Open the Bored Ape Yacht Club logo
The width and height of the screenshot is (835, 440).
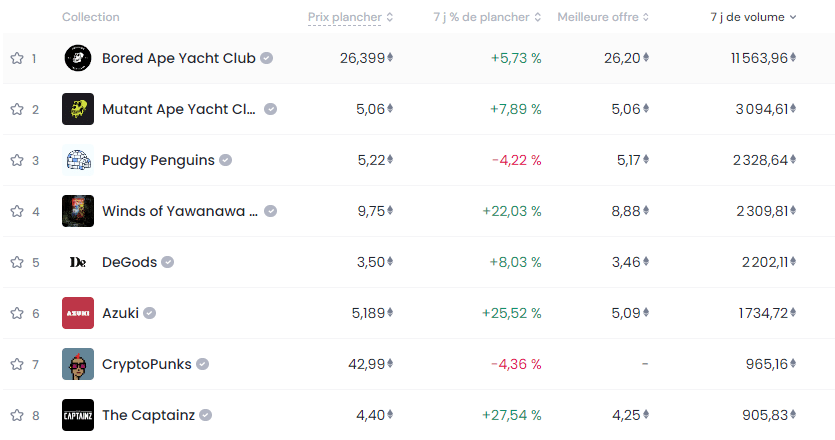78,58
